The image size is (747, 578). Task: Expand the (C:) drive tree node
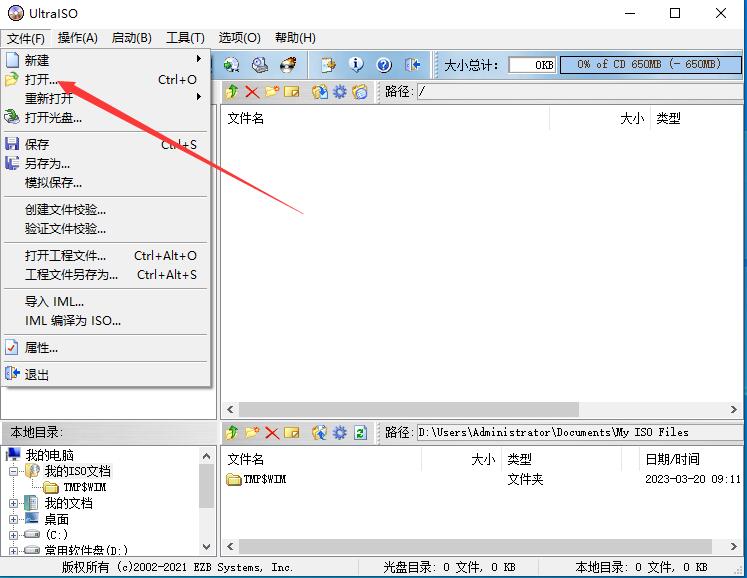13,535
